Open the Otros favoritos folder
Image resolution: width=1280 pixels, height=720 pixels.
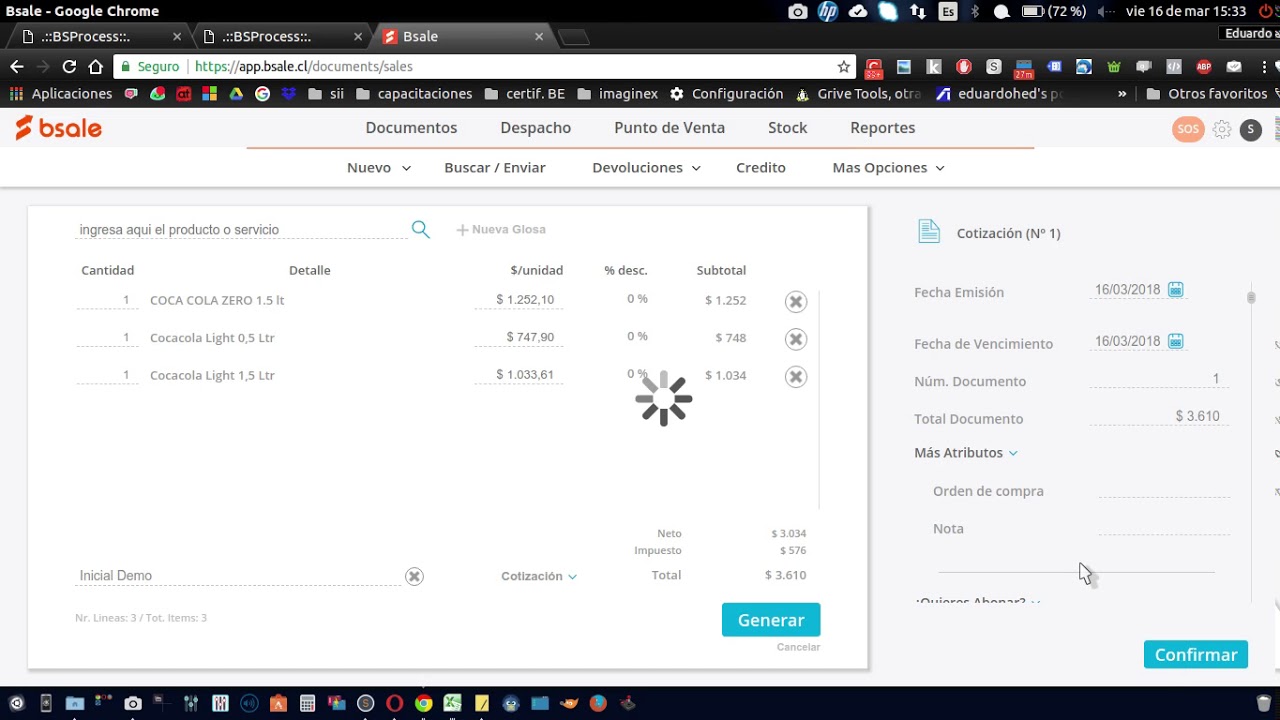[1208, 94]
